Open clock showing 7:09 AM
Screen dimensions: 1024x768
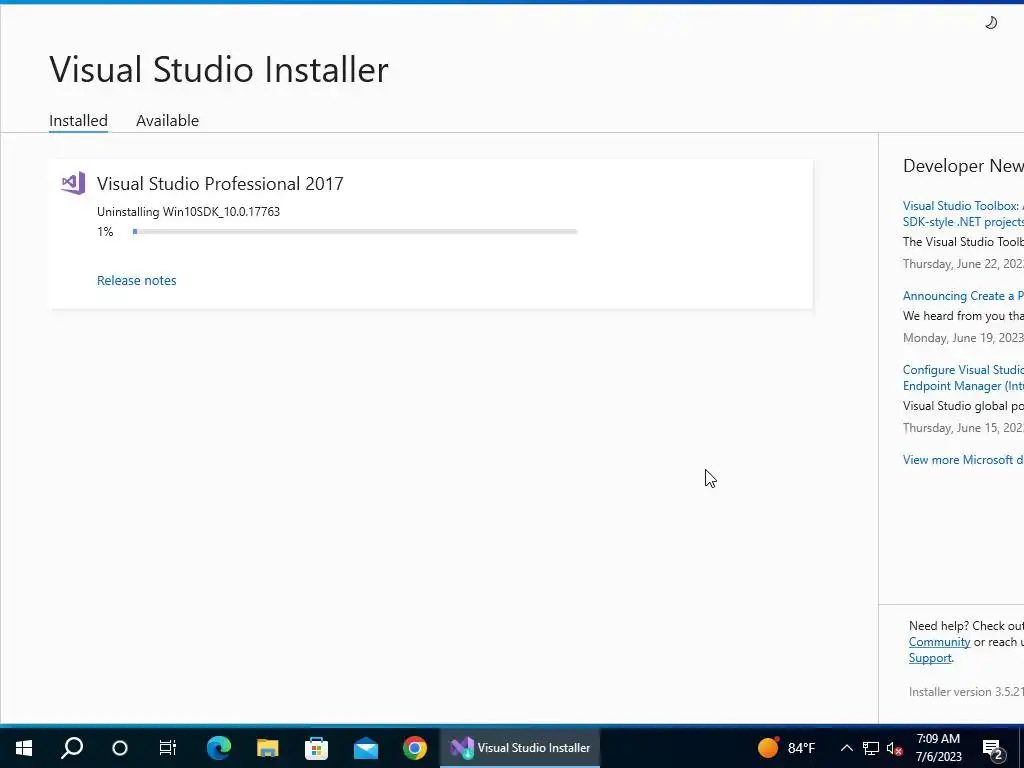tap(938, 748)
